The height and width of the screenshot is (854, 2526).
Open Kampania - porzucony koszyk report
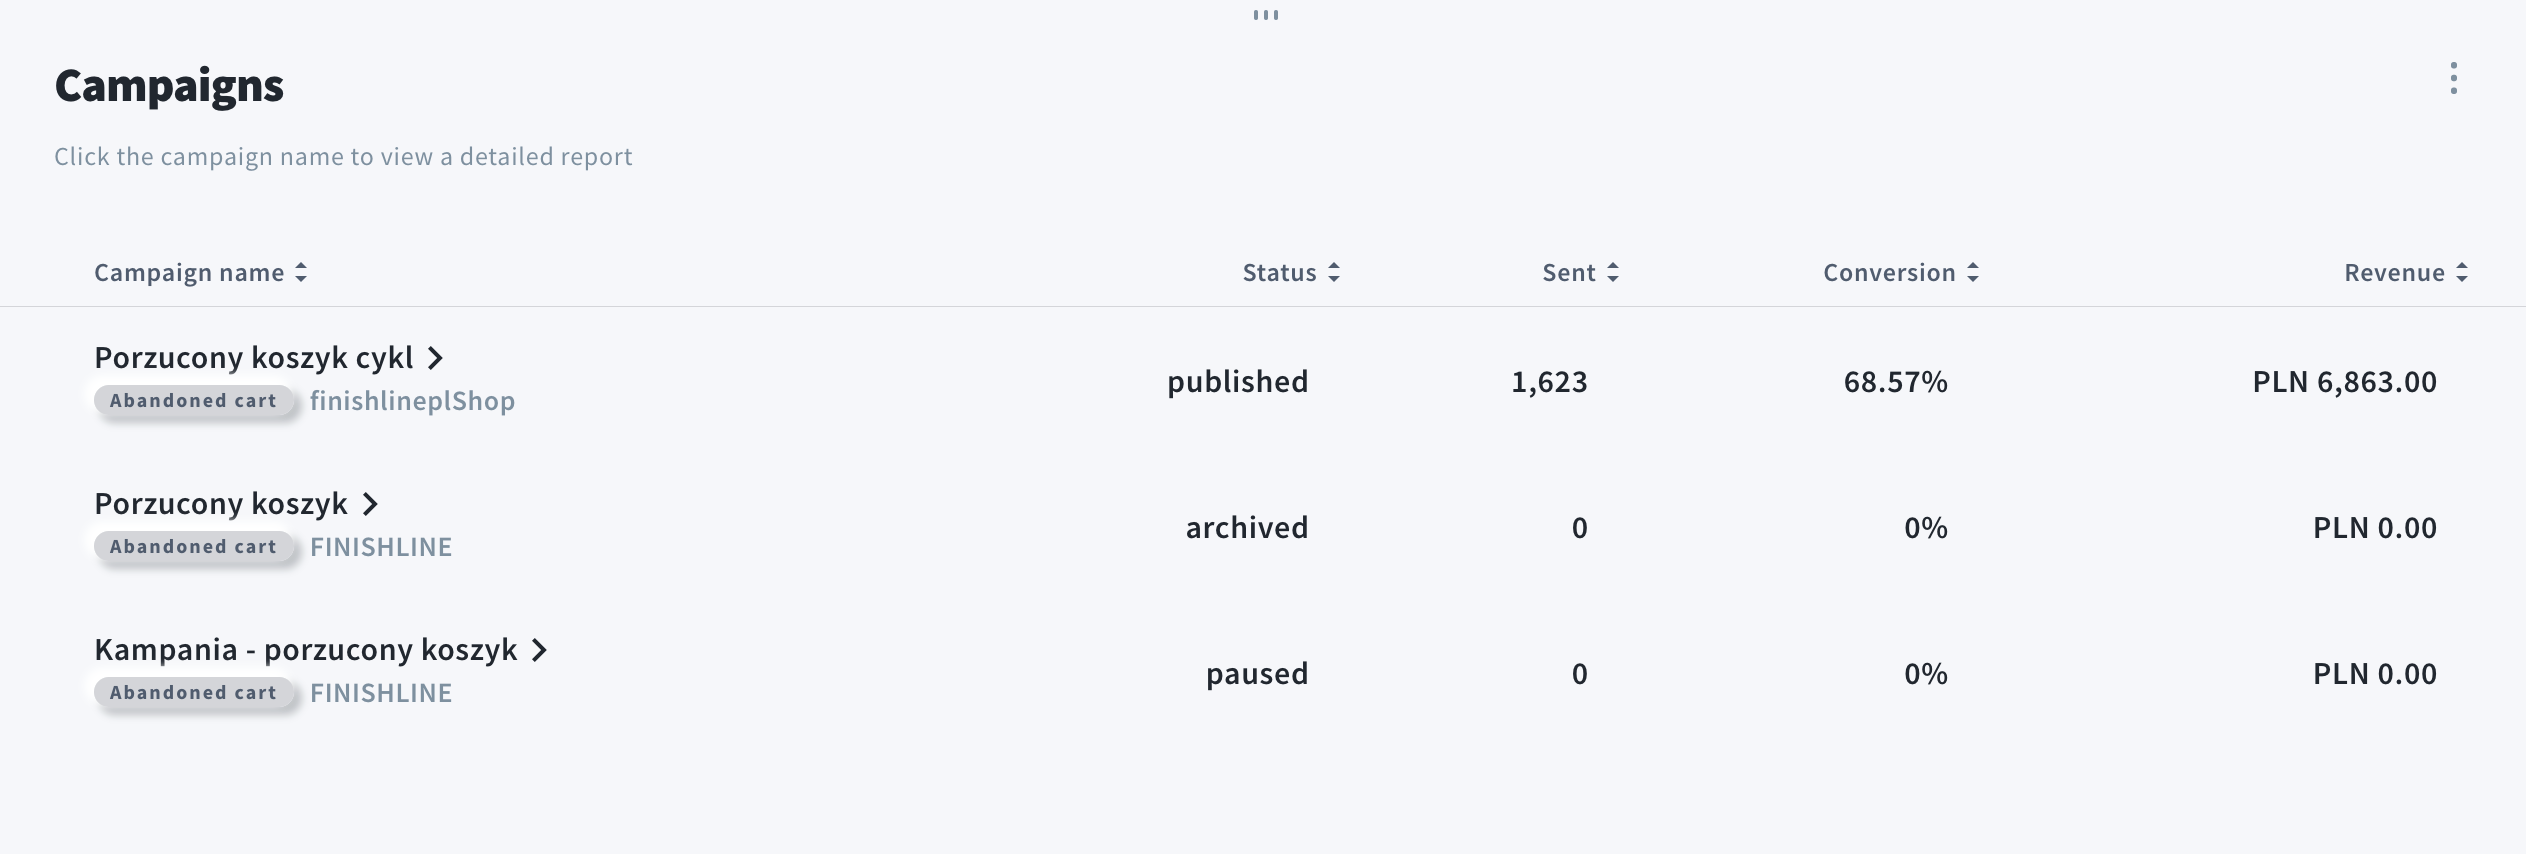[305, 650]
